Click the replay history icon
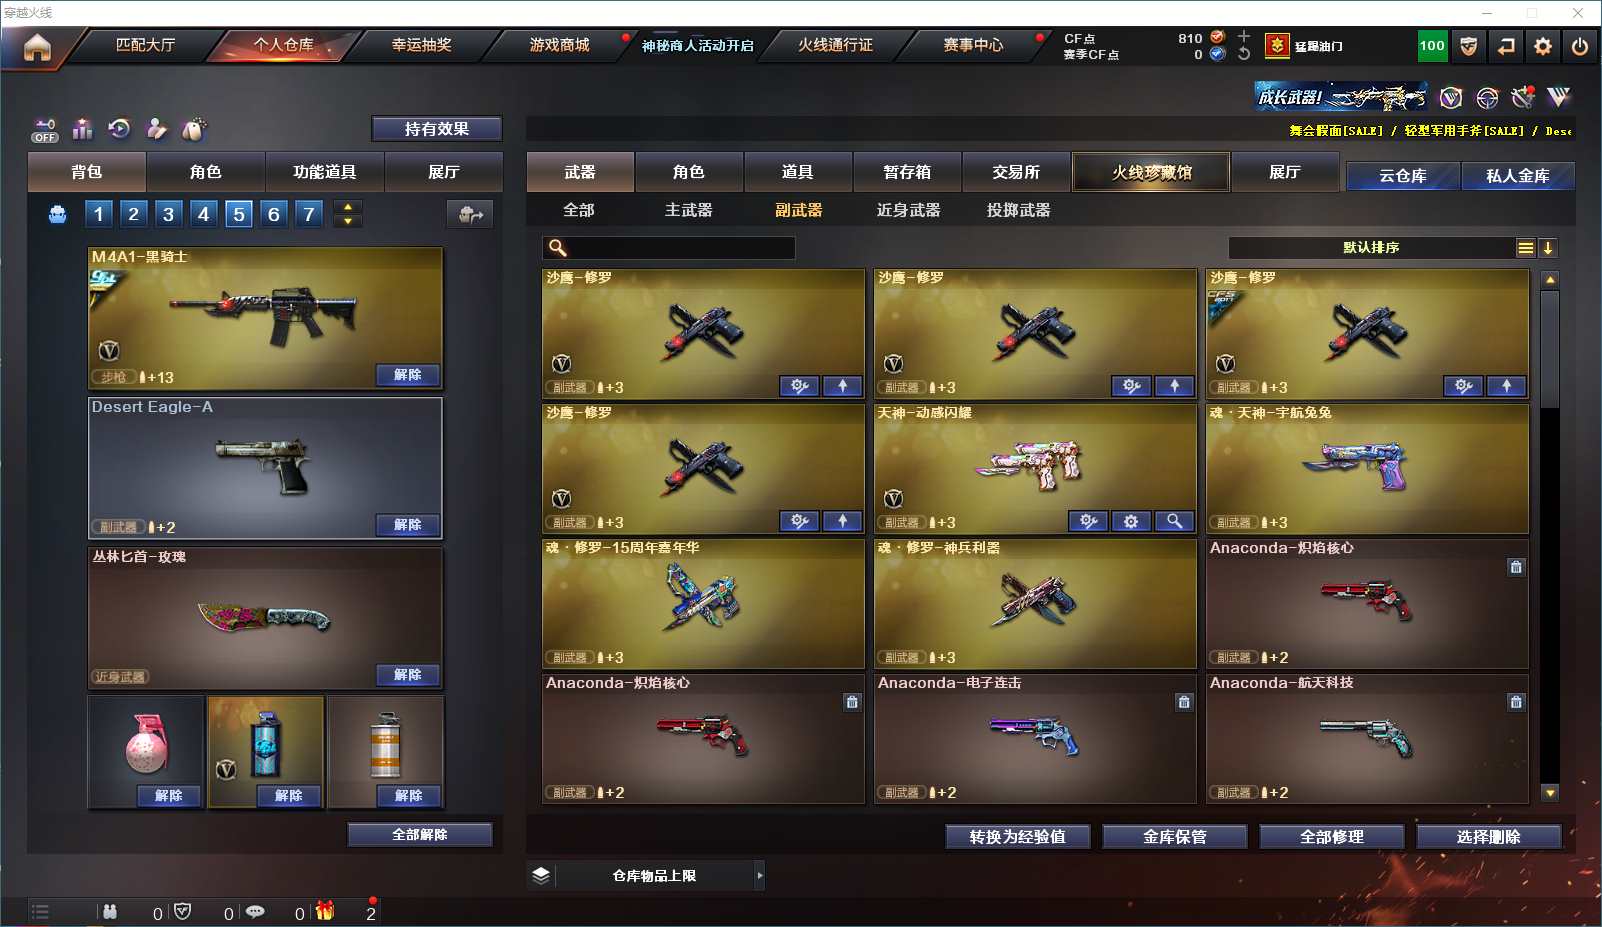 click(x=120, y=129)
